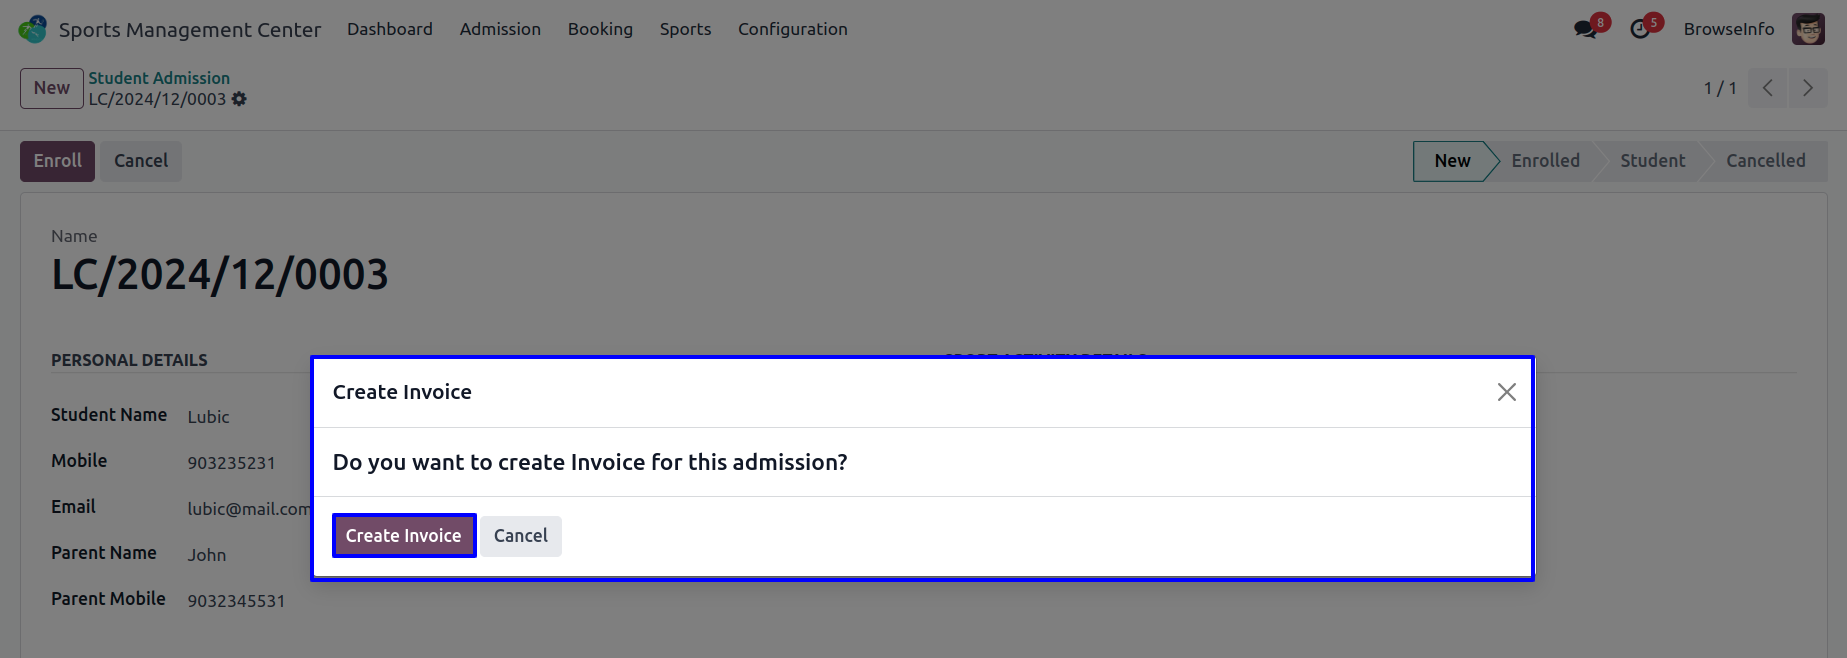Open the Dashboard menu

coord(390,29)
